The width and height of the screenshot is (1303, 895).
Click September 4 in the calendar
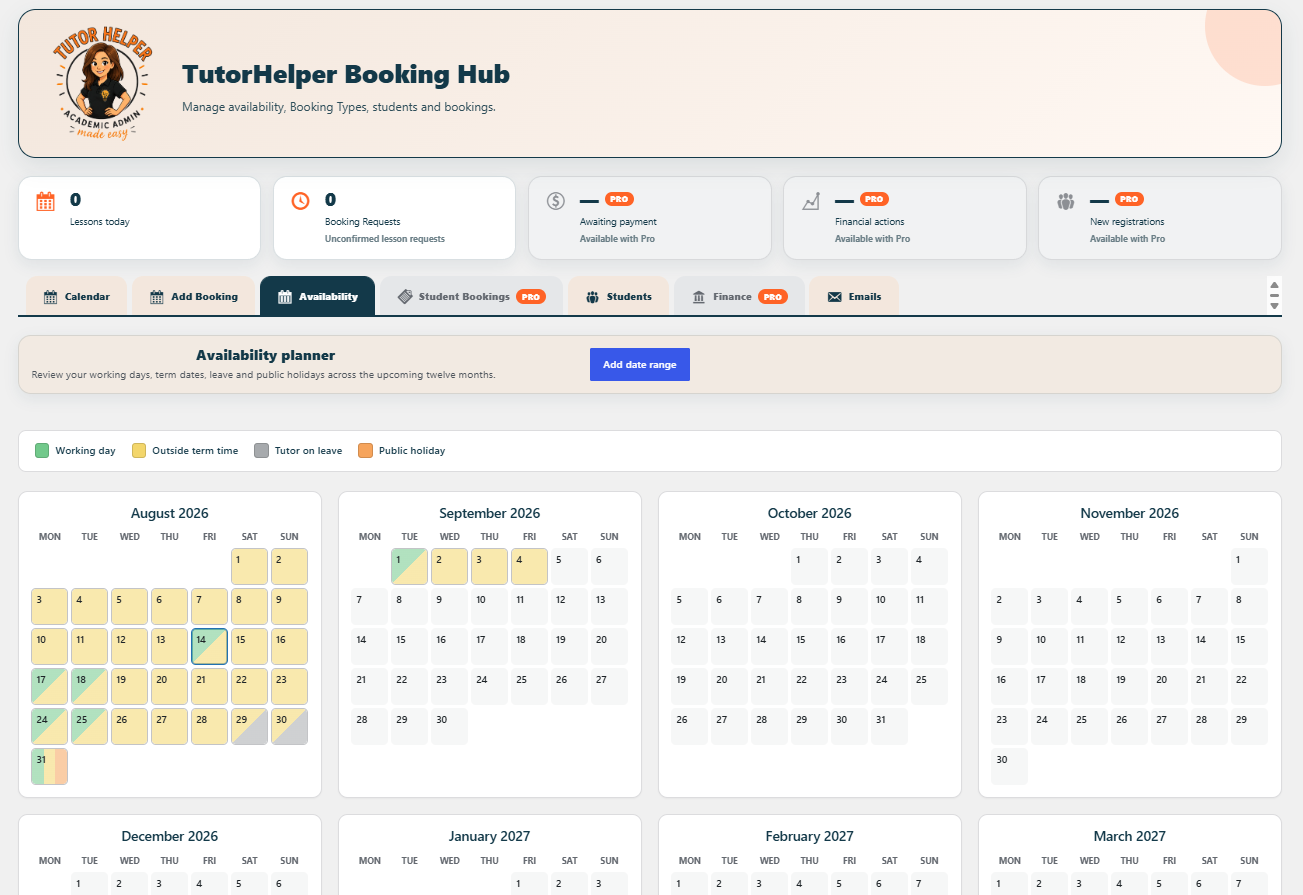(529, 567)
